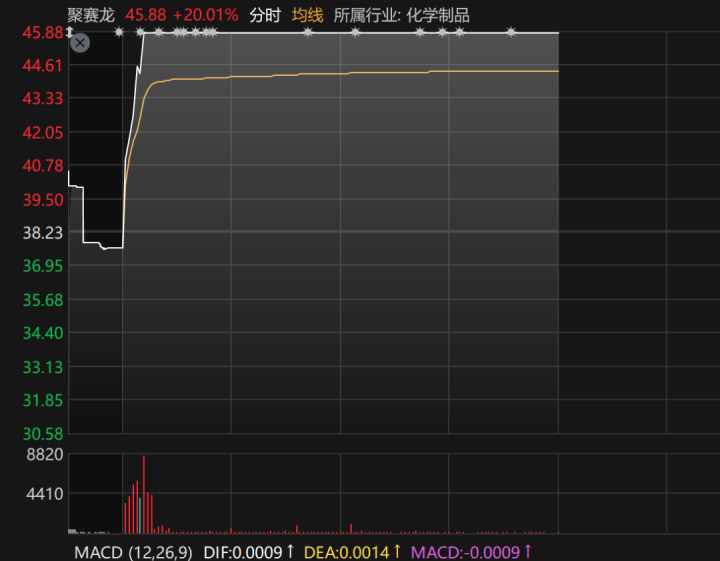Select the 分时 intraday chart label
The image size is (720, 561).
point(265,16)
